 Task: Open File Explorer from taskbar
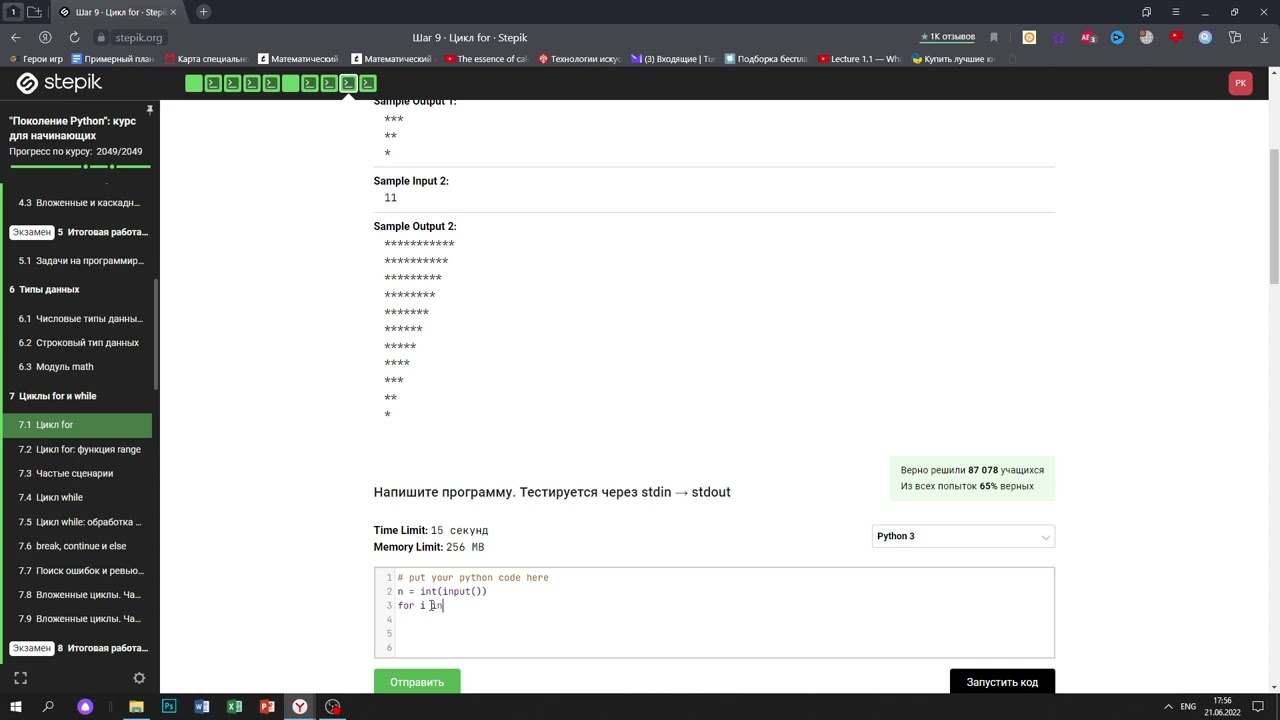pyautogui.click(x=136, y=706)
